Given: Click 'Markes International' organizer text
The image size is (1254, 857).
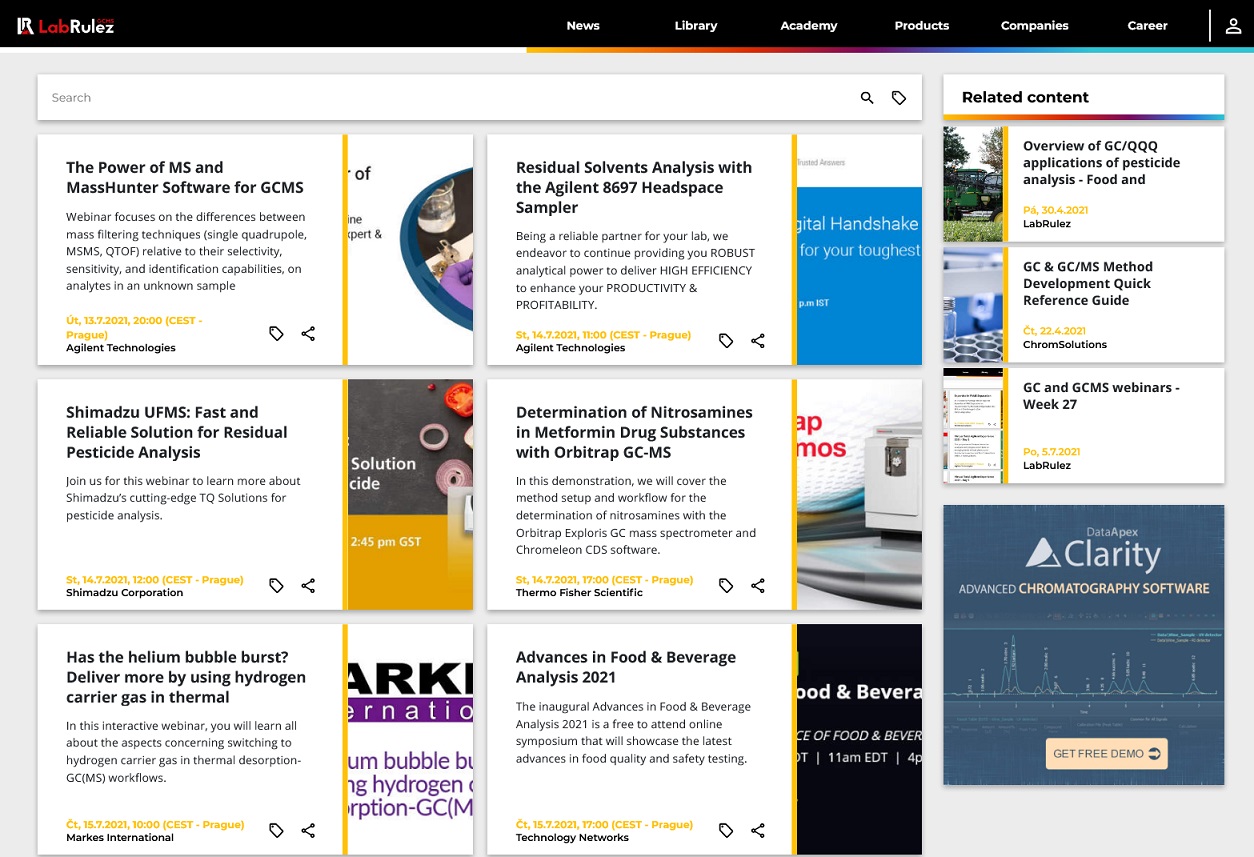Looking at the screenshot, I should tap(120, 838).
